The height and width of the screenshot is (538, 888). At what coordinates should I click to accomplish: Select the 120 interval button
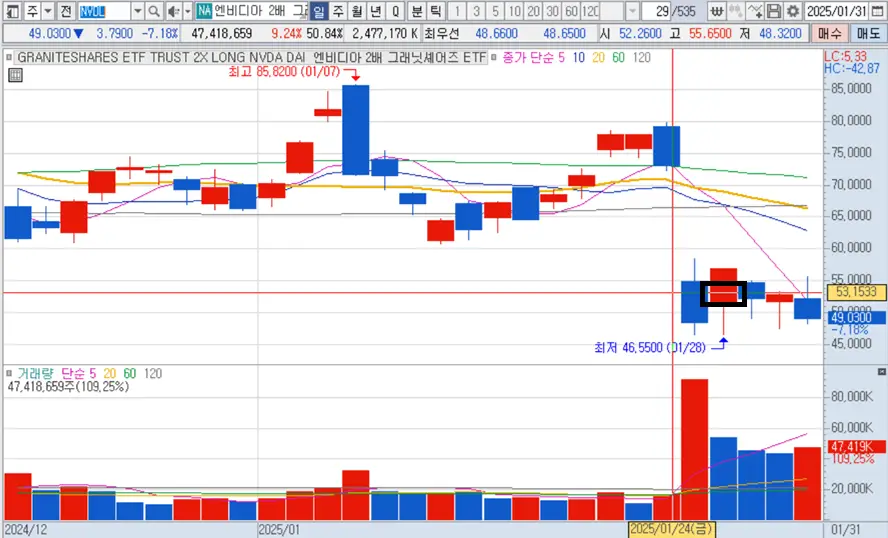[x=590, y=11]
